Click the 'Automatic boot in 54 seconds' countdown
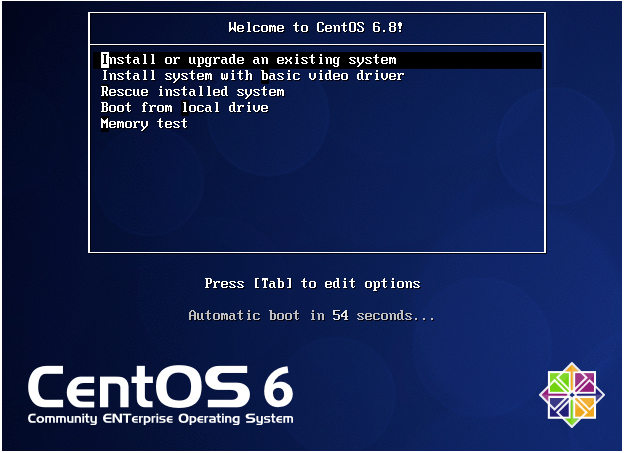 coord(312,315)
